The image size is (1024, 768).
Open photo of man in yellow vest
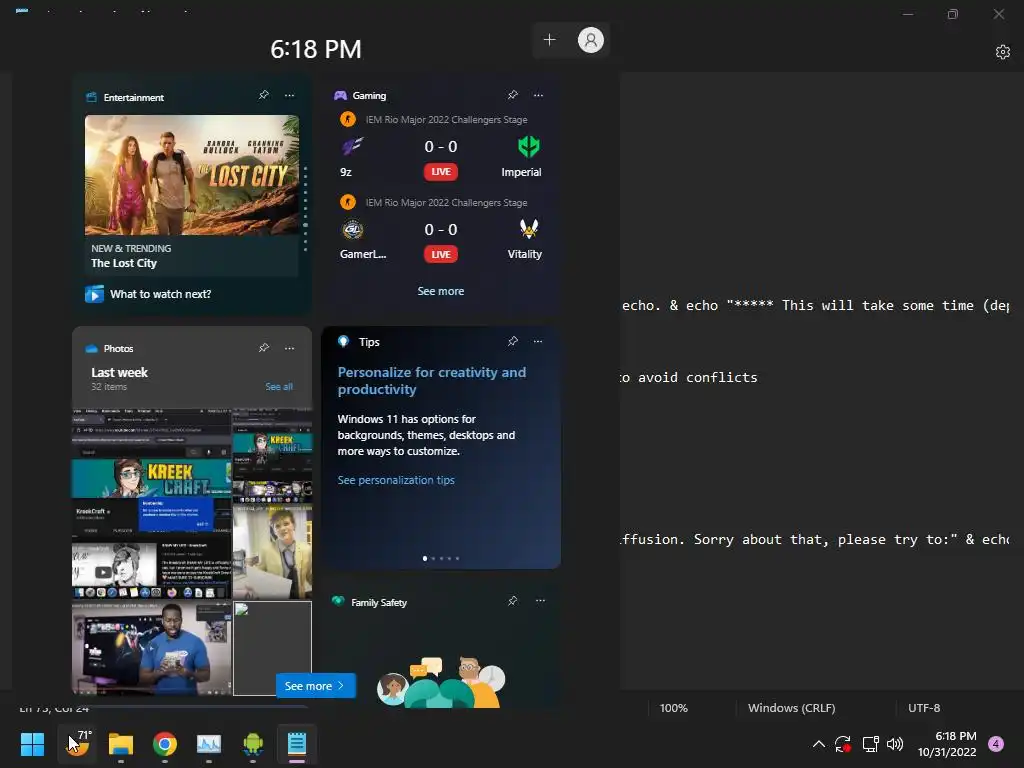[x=272, y=552]
